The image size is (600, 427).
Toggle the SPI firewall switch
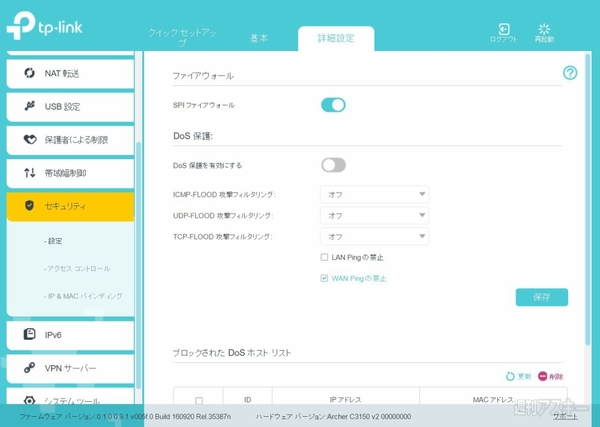coord(333,105)
